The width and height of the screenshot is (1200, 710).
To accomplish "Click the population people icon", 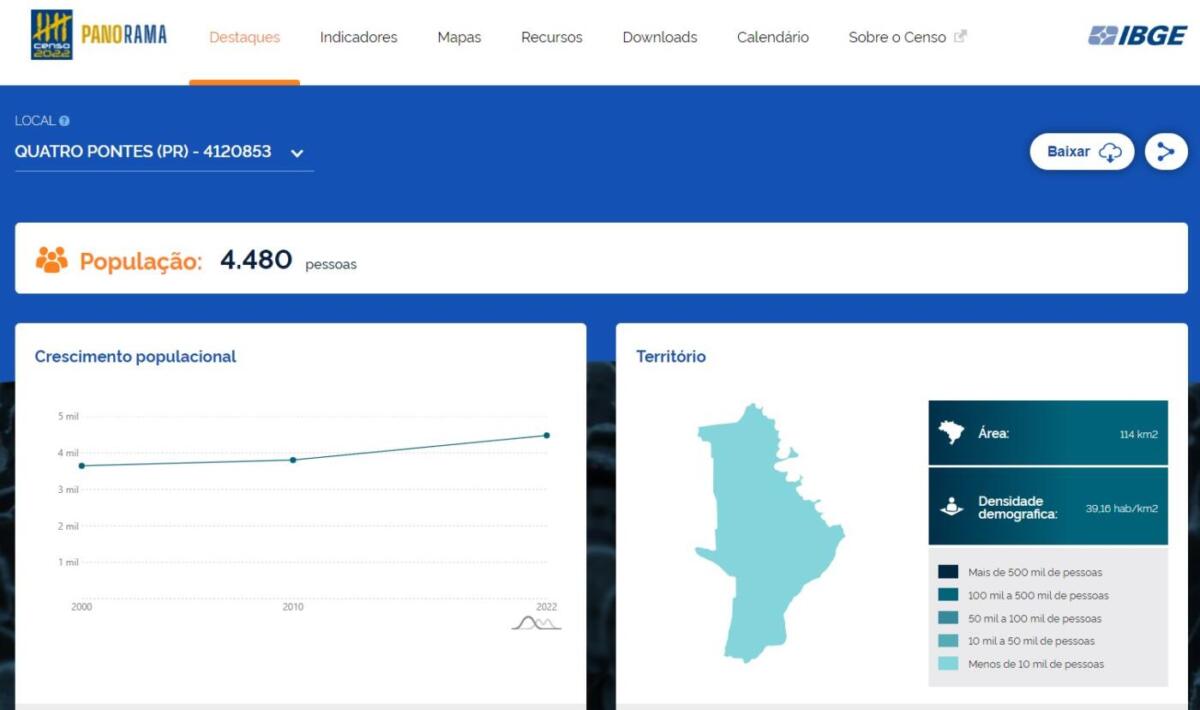I will coord(51,260).
